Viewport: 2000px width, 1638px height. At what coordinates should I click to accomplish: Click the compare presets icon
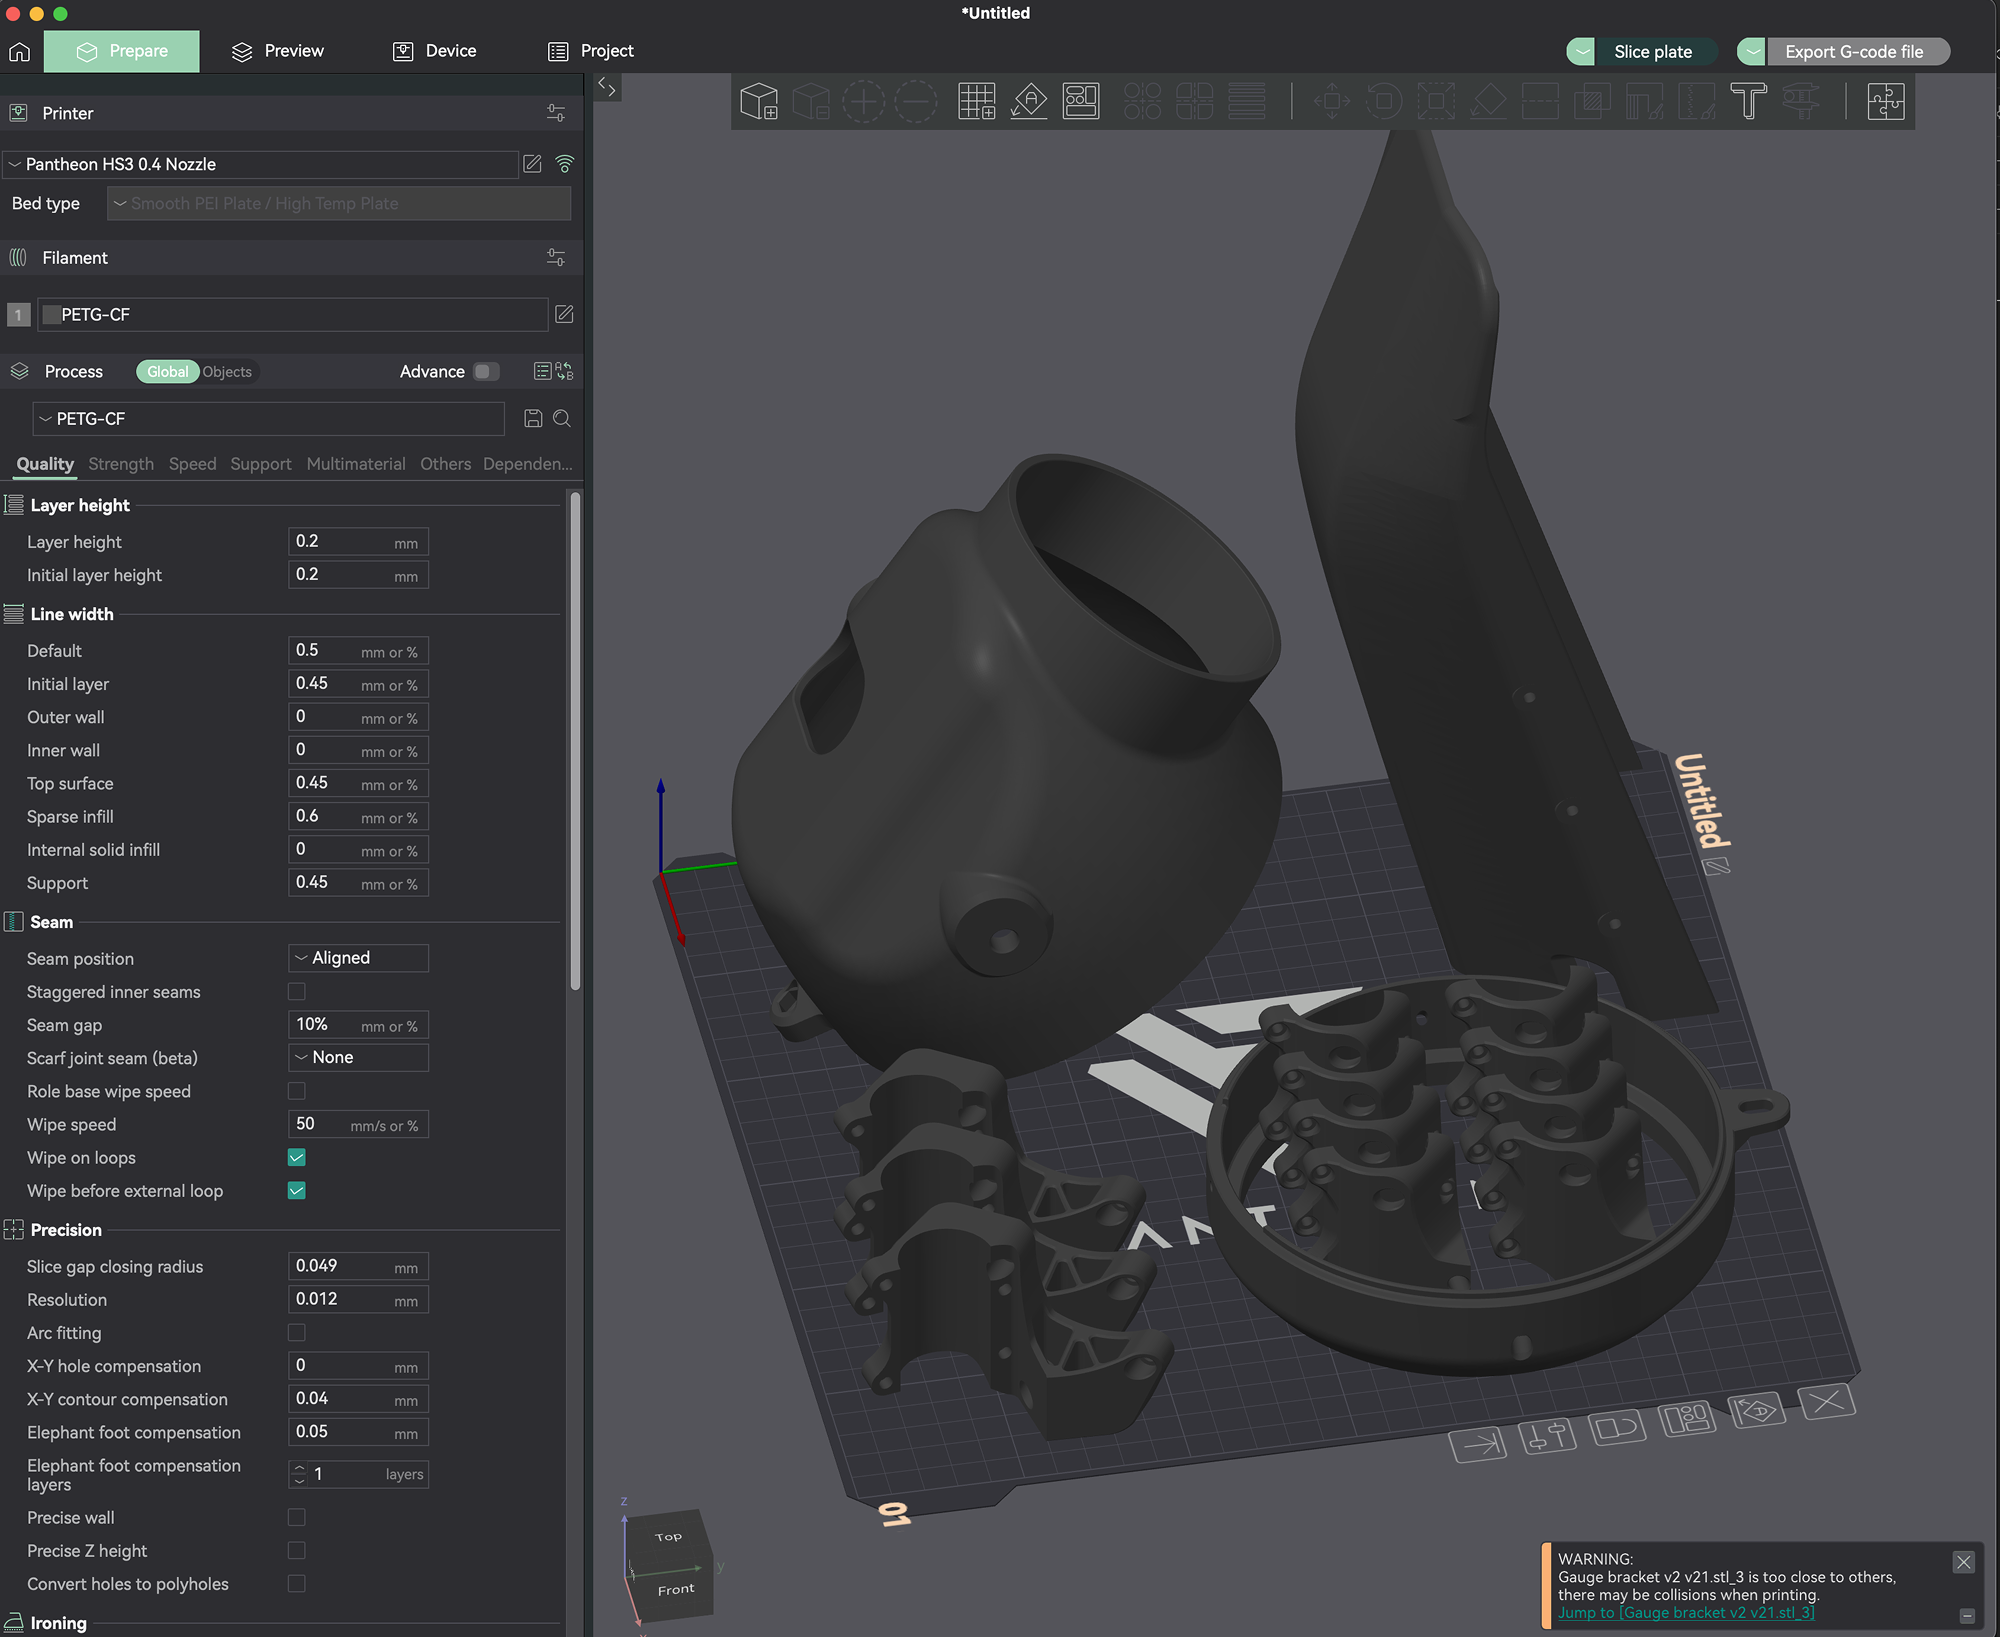click(x=565, y=371)
